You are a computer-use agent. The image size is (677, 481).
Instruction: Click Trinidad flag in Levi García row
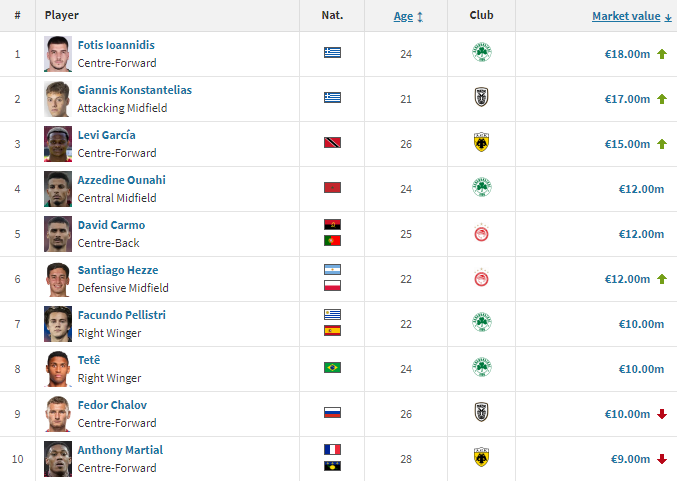(x=332, y=143)
